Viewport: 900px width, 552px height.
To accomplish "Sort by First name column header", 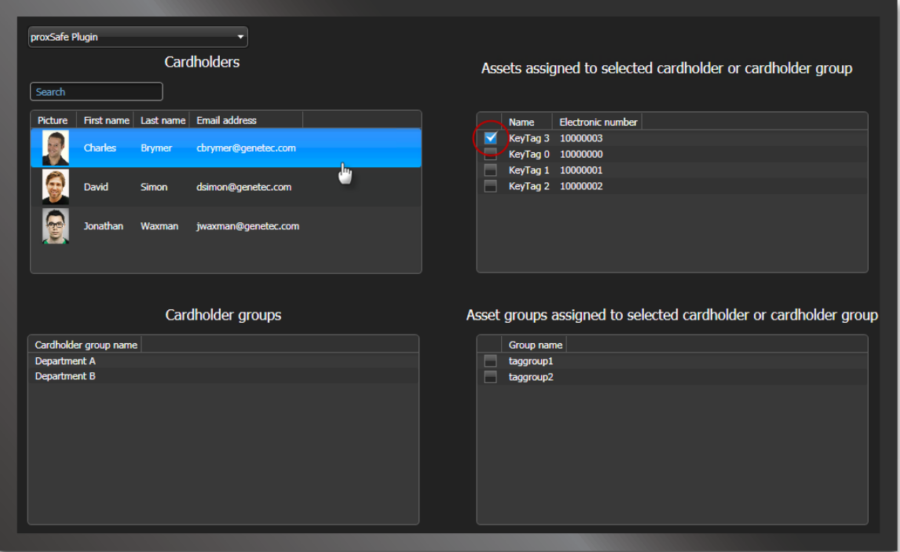I will pyautogui.click(x=106, y=120).
